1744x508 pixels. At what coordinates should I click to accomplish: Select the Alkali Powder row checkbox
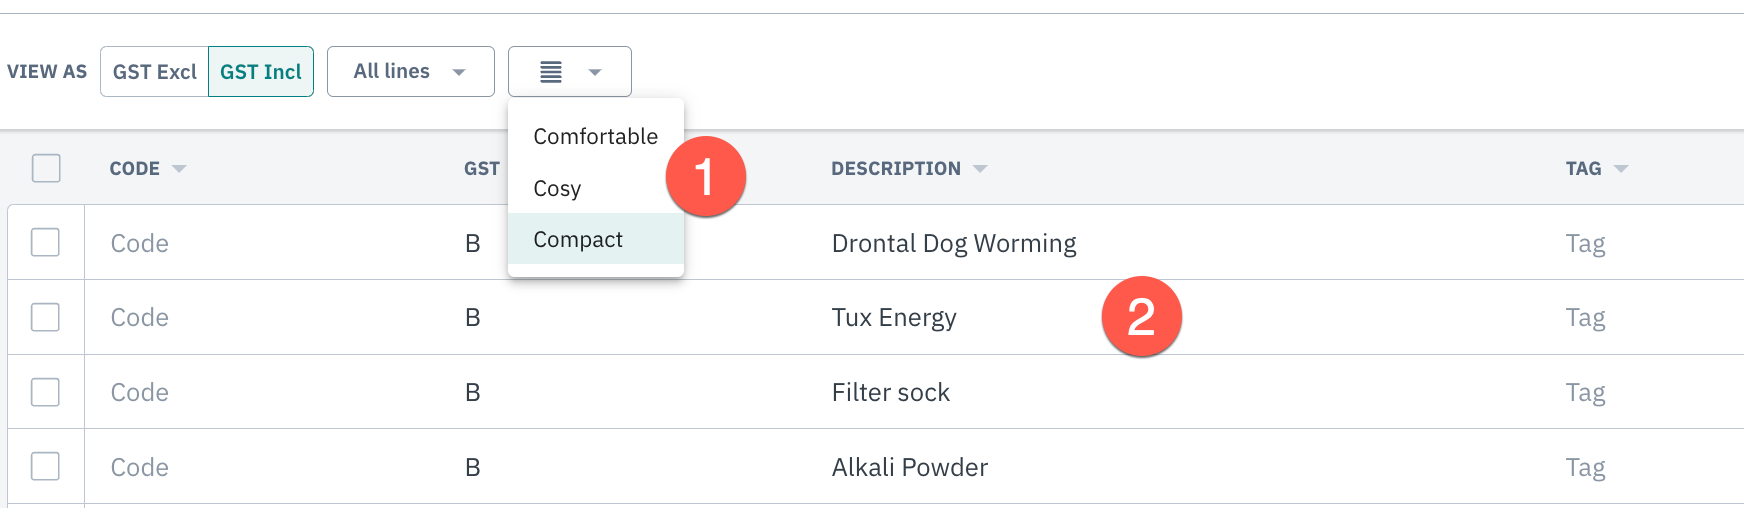[45, 466]
